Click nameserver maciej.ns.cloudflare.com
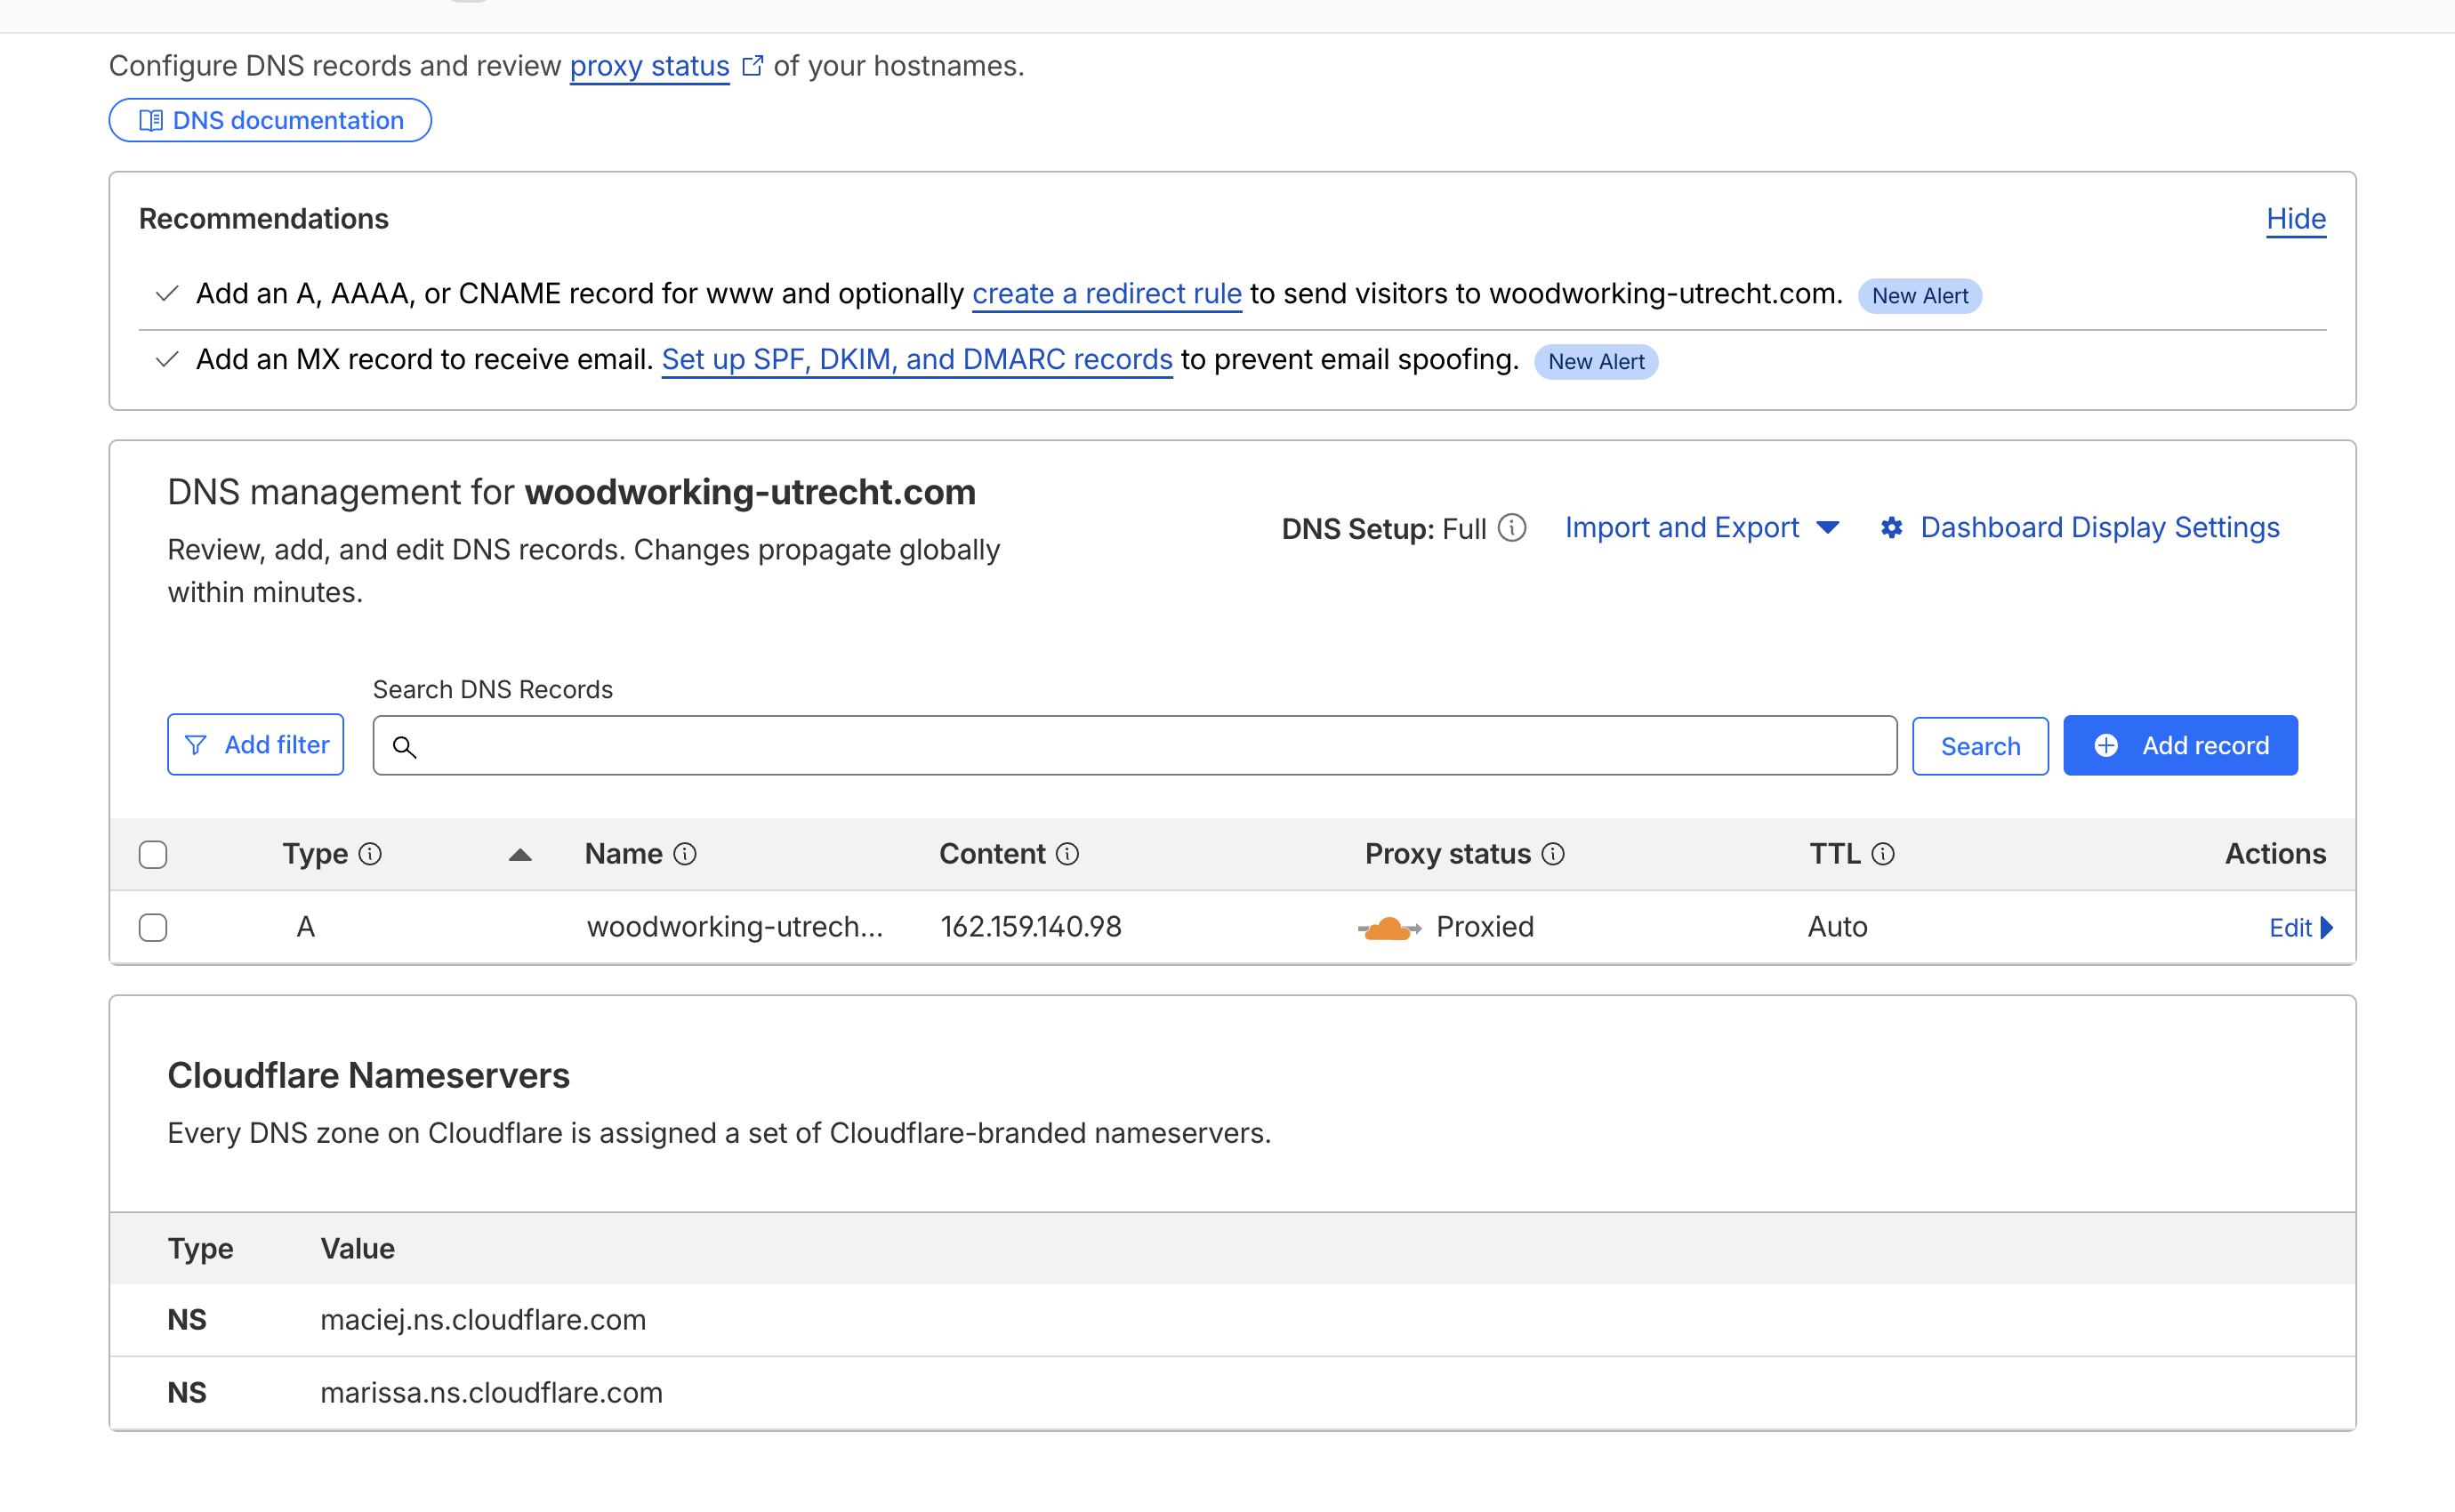The height and width of the screenshot is (1512, 2455). 483,1320
